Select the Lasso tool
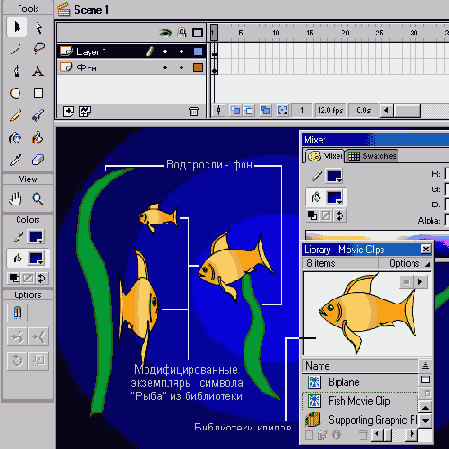 tap(39, 49)
